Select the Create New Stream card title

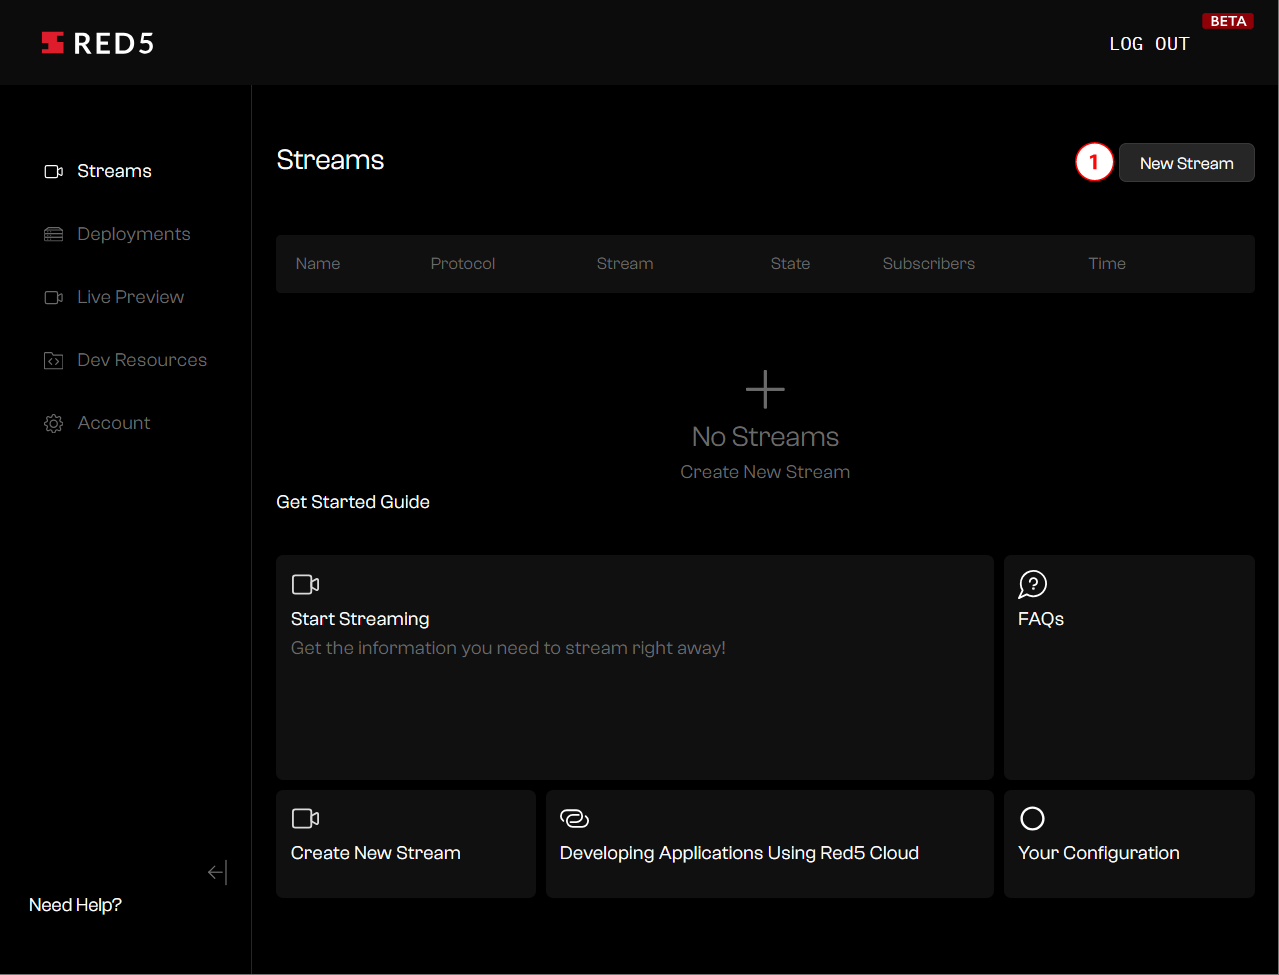click(376, 853)
